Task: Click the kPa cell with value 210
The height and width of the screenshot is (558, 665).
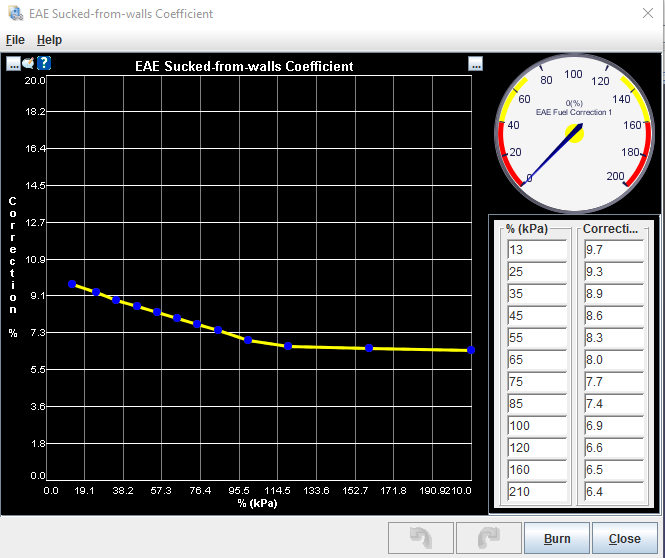Action: pos(537,492)
